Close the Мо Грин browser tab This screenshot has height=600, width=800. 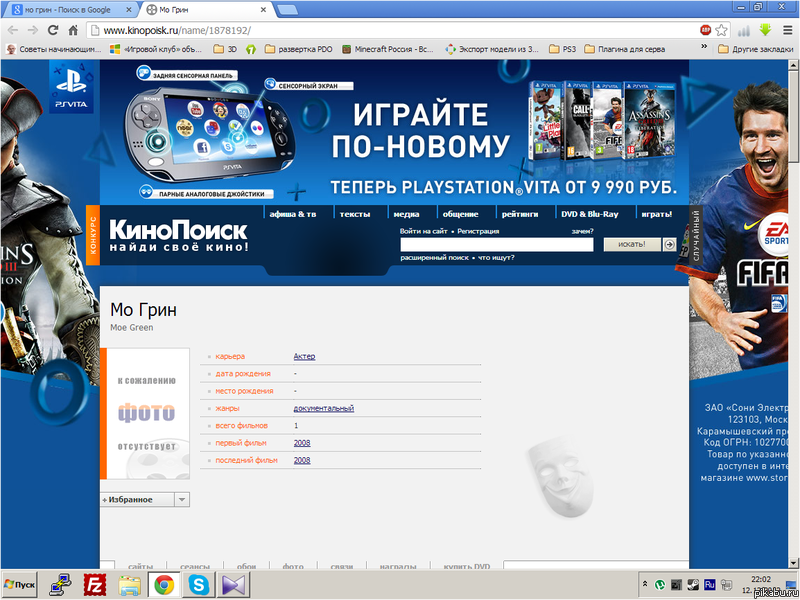[263, 10]
